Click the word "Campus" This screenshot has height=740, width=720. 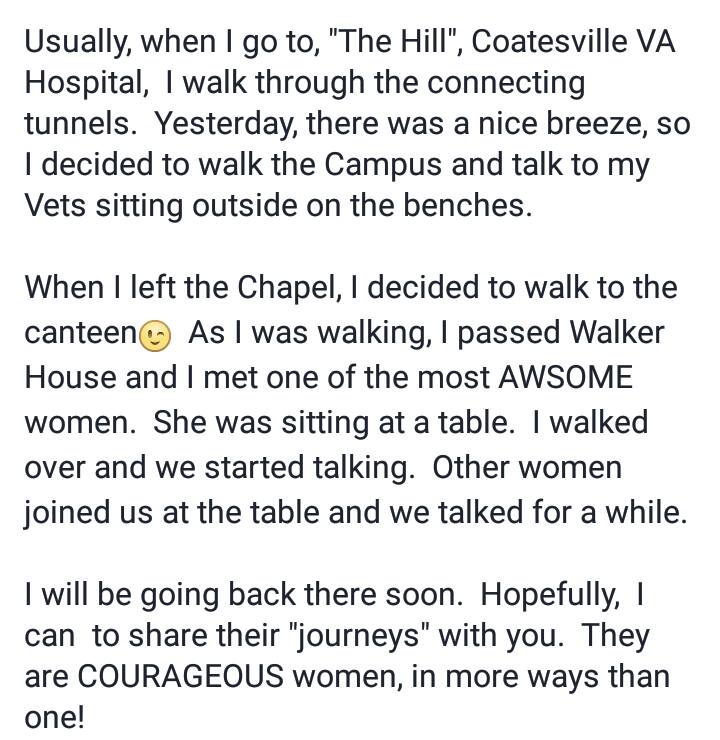click(x=383, y=166)
